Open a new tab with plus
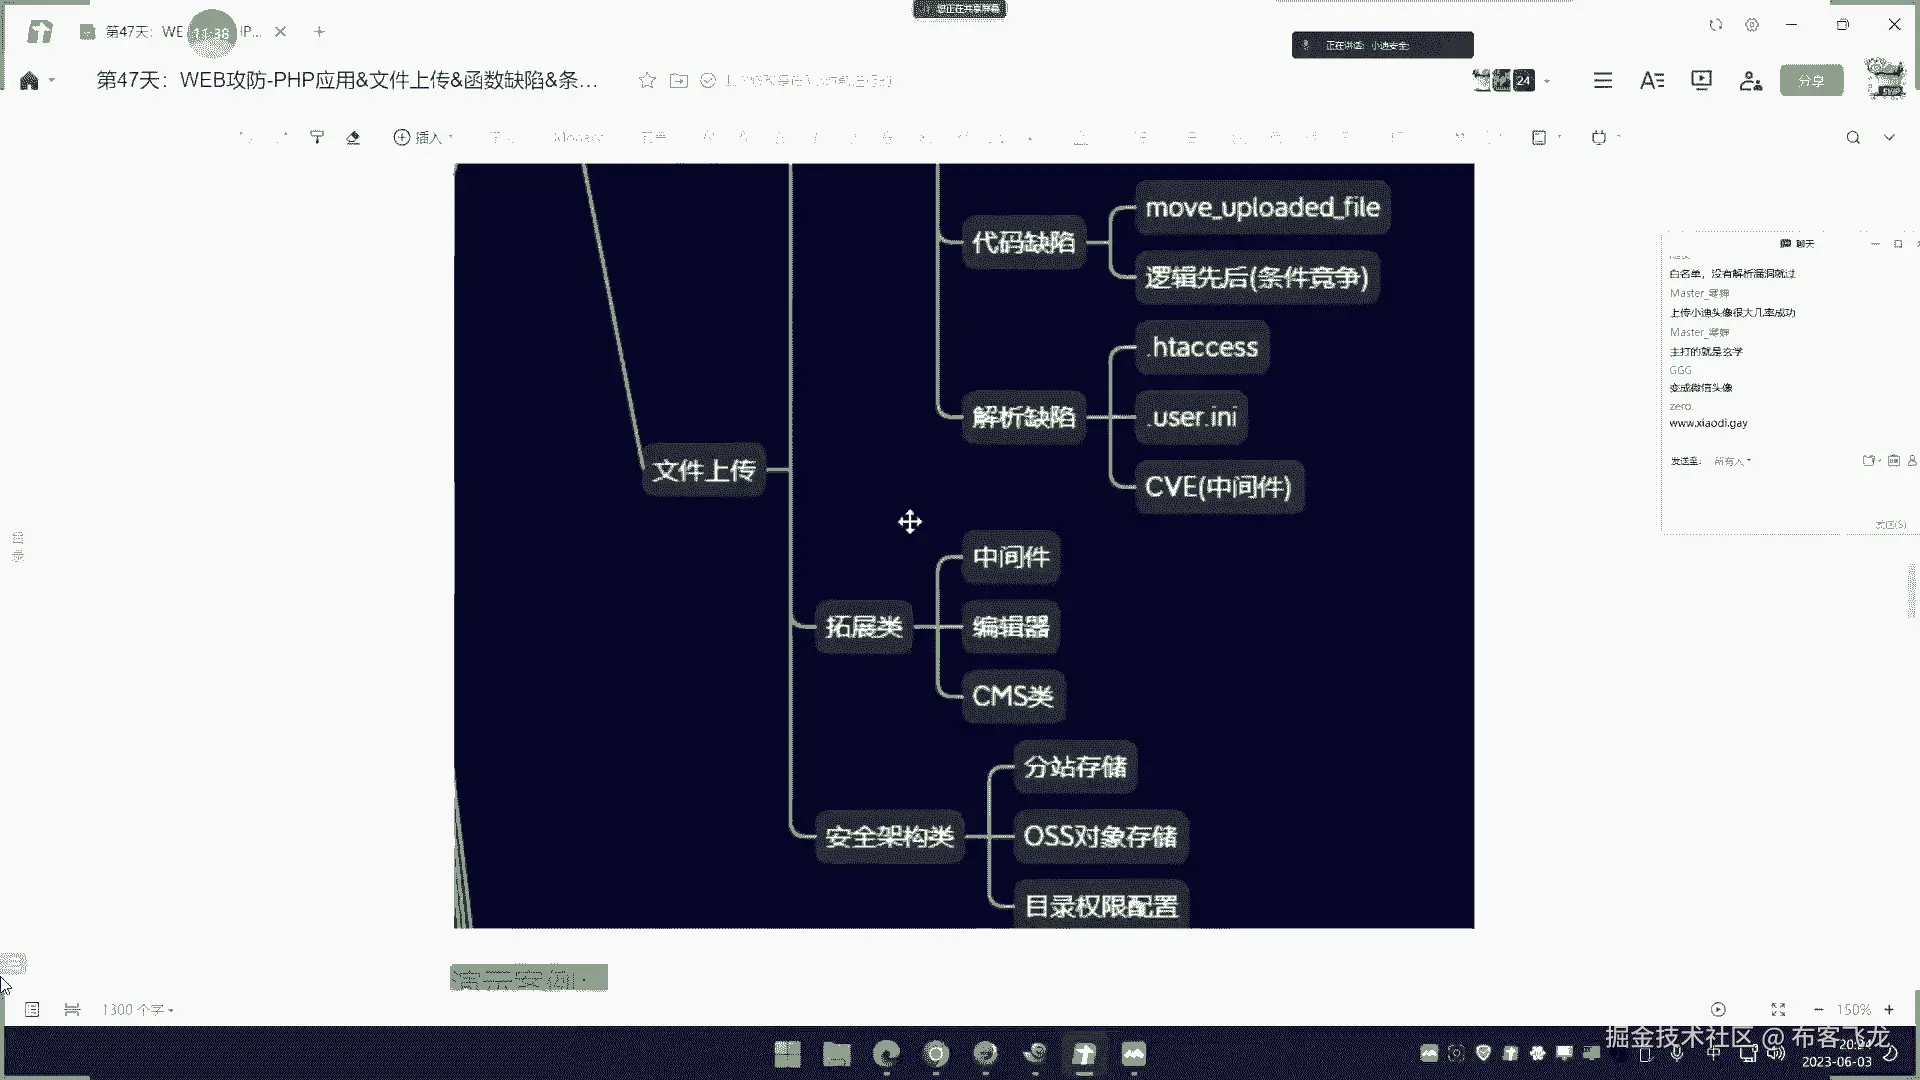 click(x=320, y=32)
